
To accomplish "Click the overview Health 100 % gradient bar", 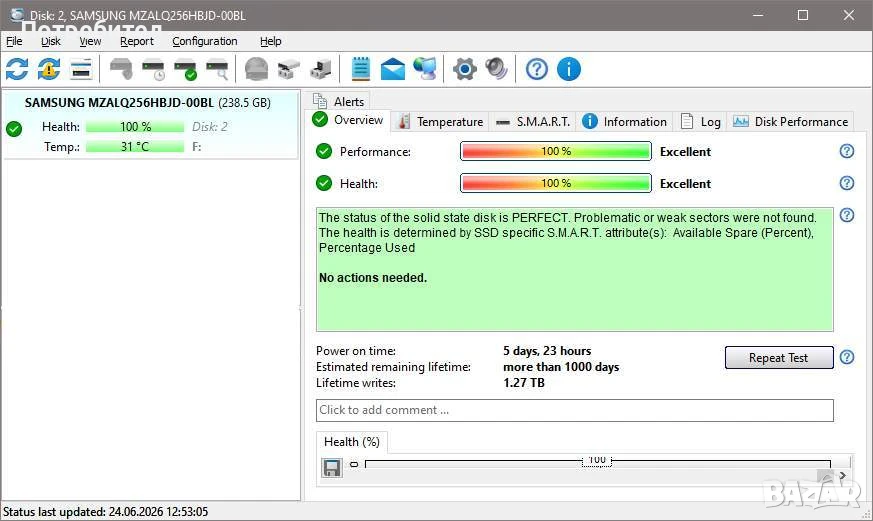I will pos(556,183).
